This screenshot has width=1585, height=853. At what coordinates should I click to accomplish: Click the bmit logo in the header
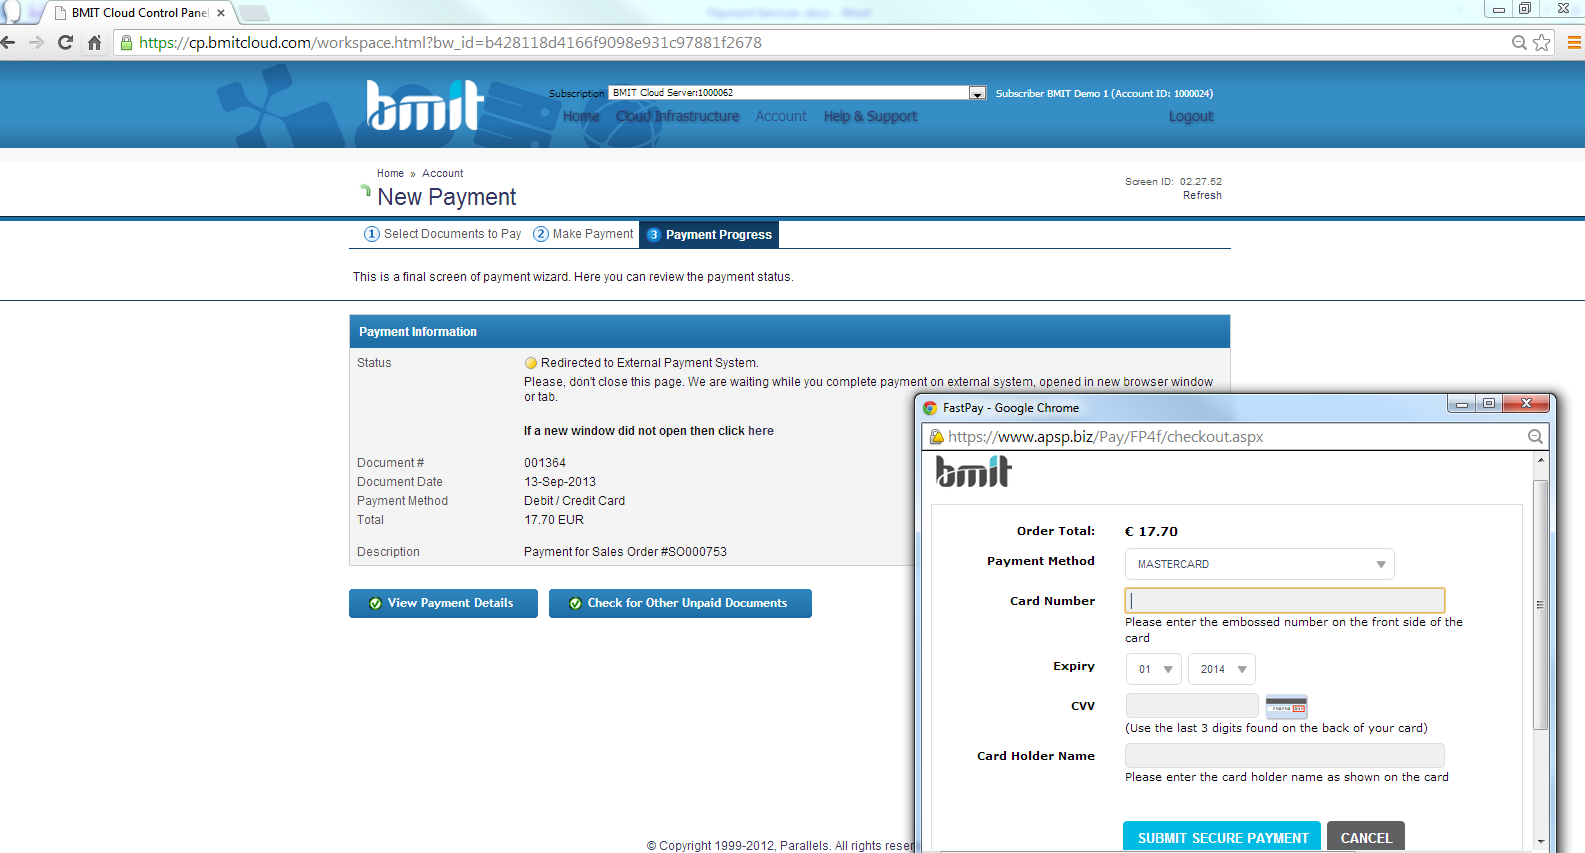425,105
